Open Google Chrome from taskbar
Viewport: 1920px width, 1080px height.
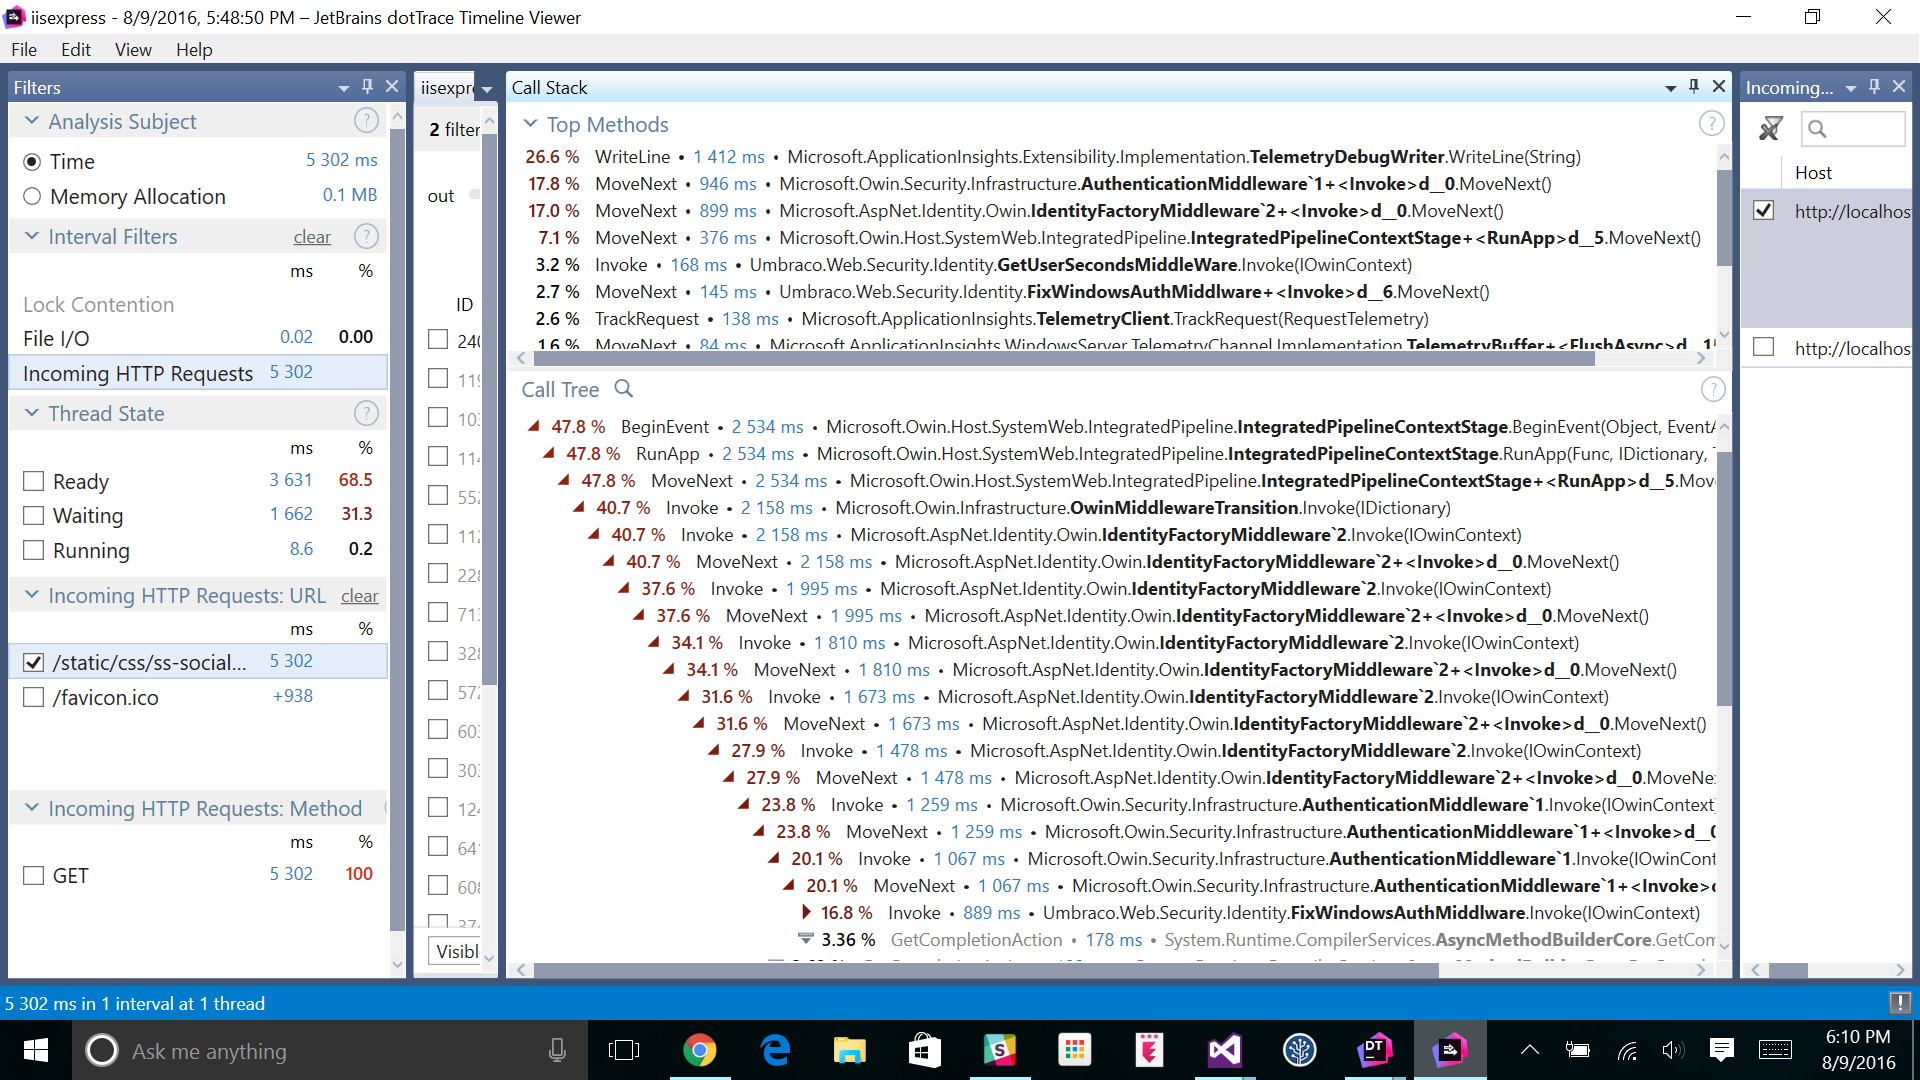coord(699,1050)
